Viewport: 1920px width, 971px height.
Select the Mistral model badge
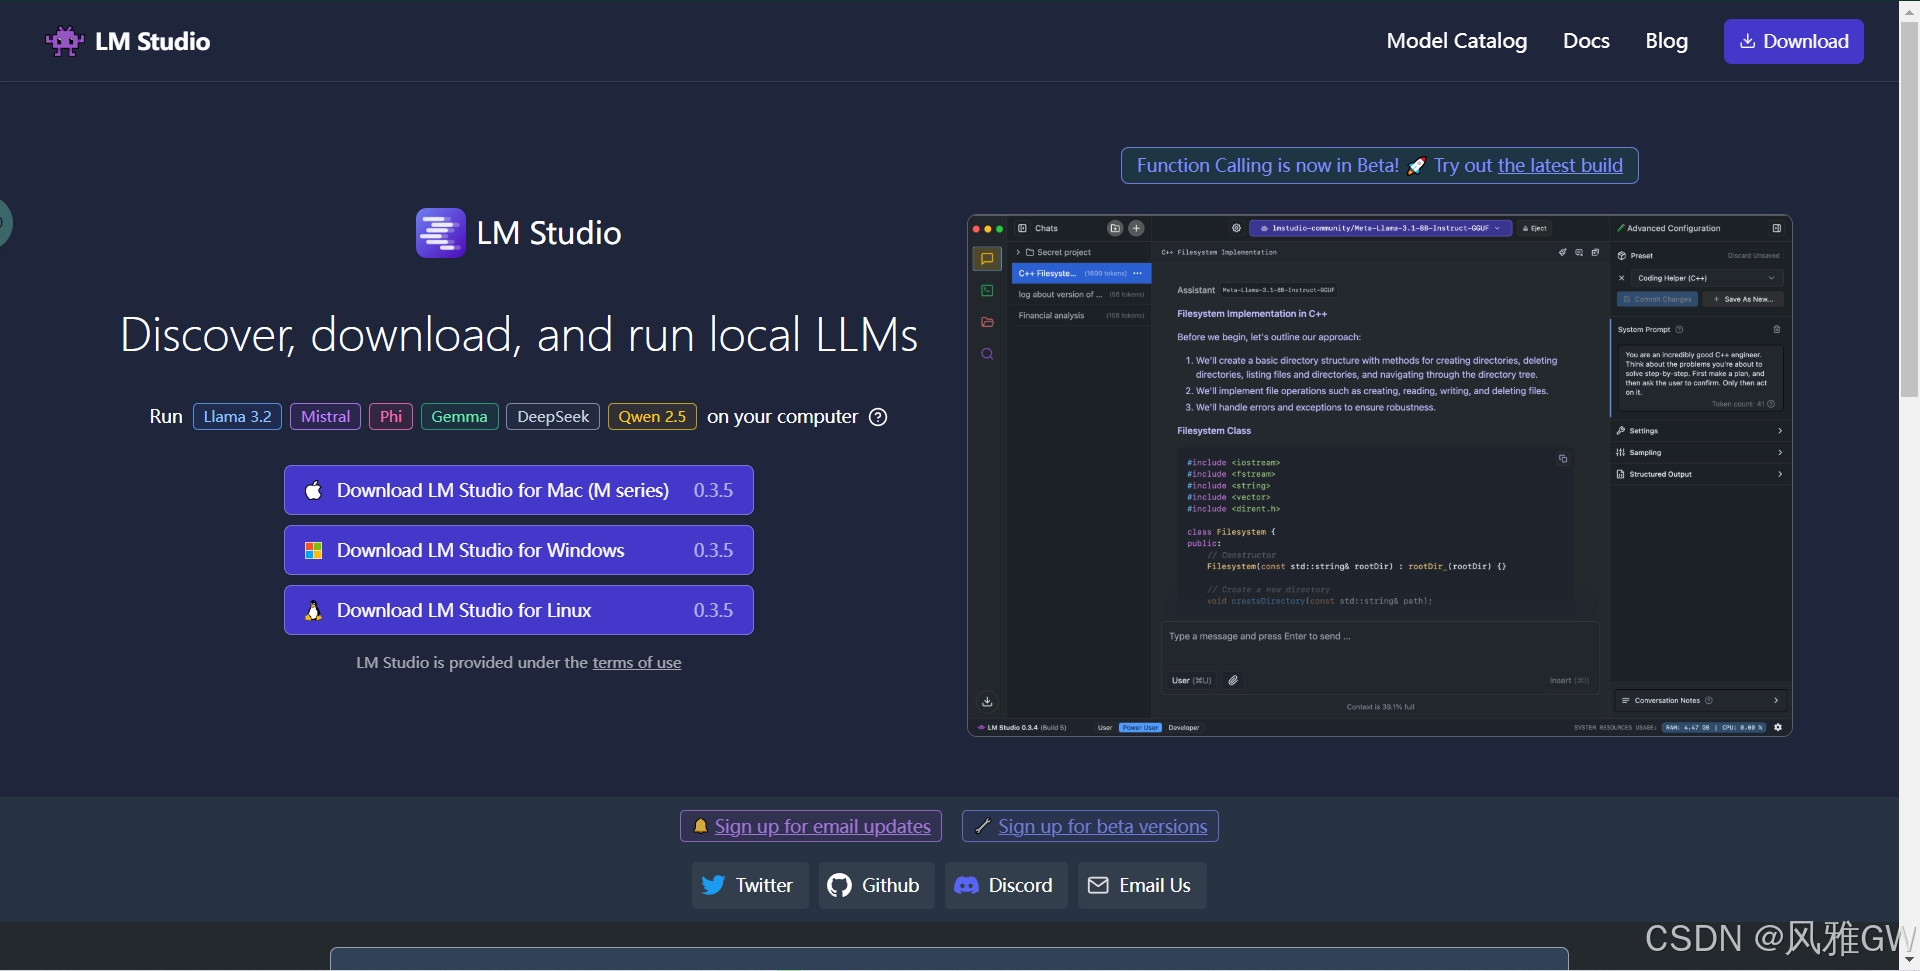pyautogui.click(x=325, y=417)
